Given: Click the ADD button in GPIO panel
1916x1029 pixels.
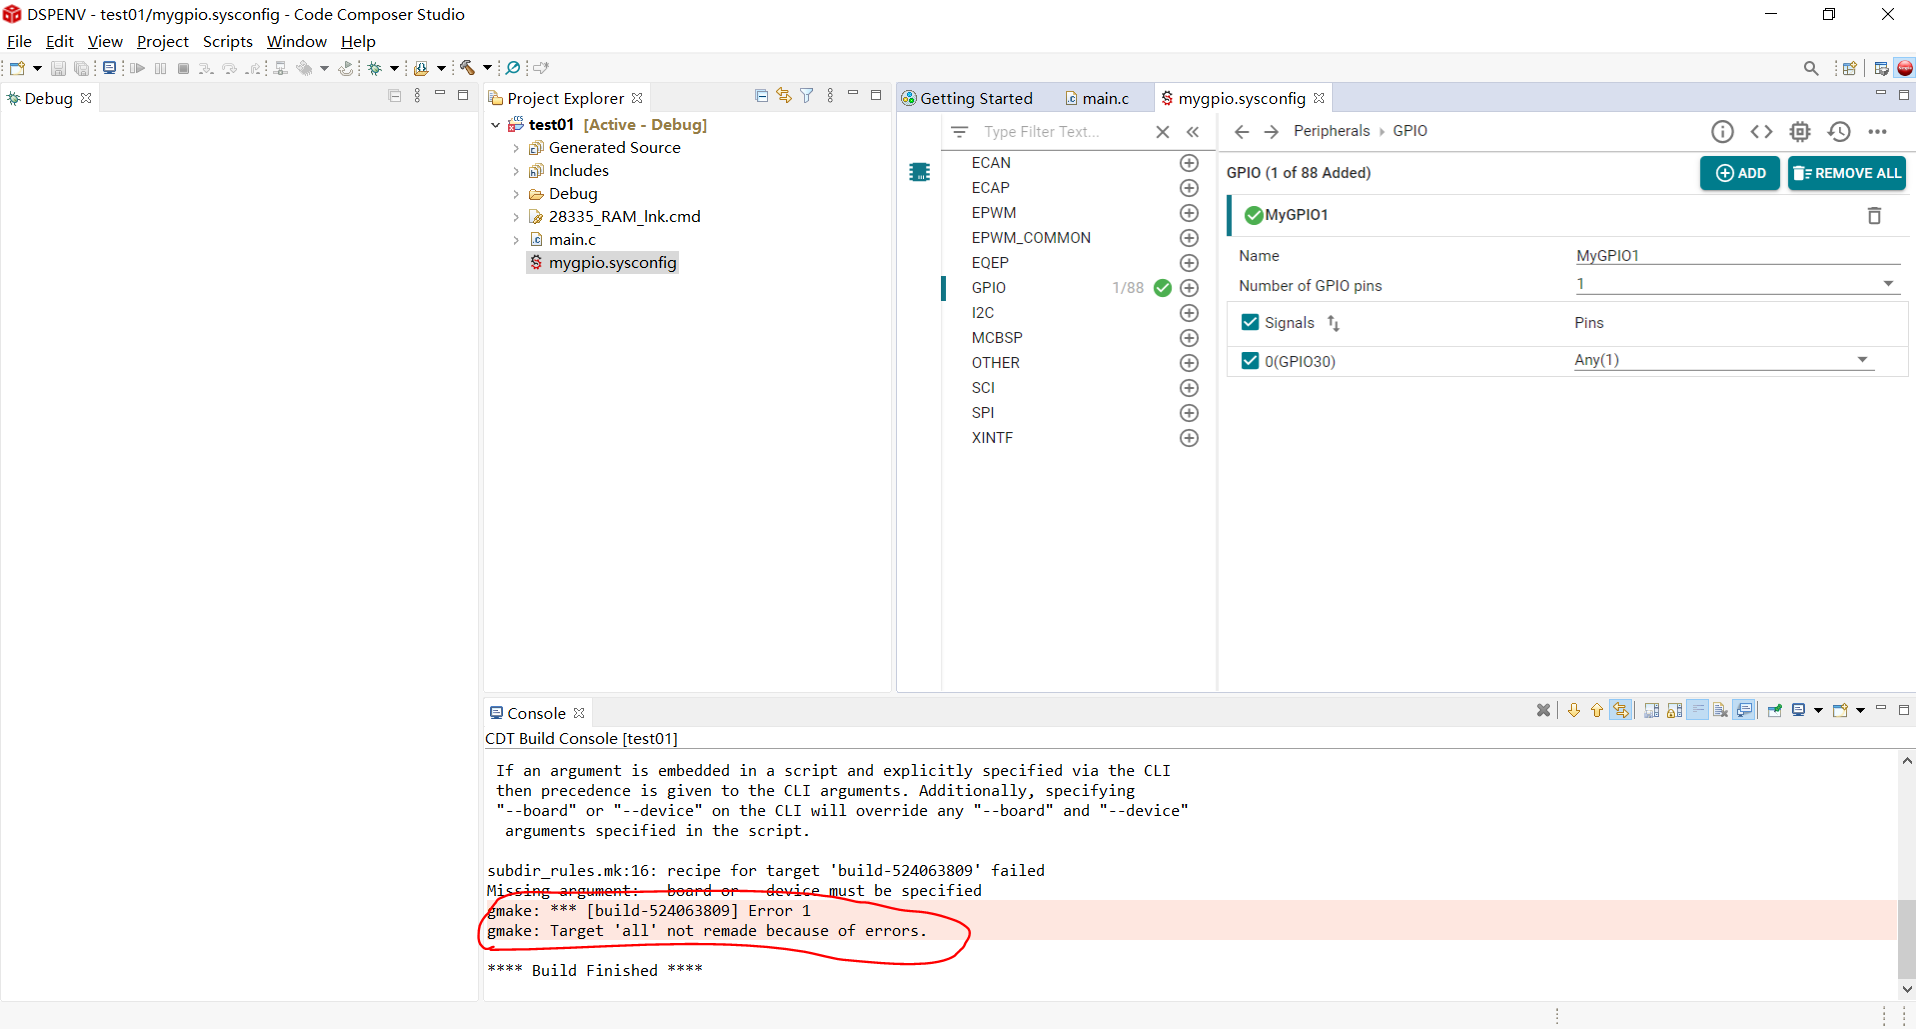Looking at the screenshot, I should click(x=1739, y=173).
